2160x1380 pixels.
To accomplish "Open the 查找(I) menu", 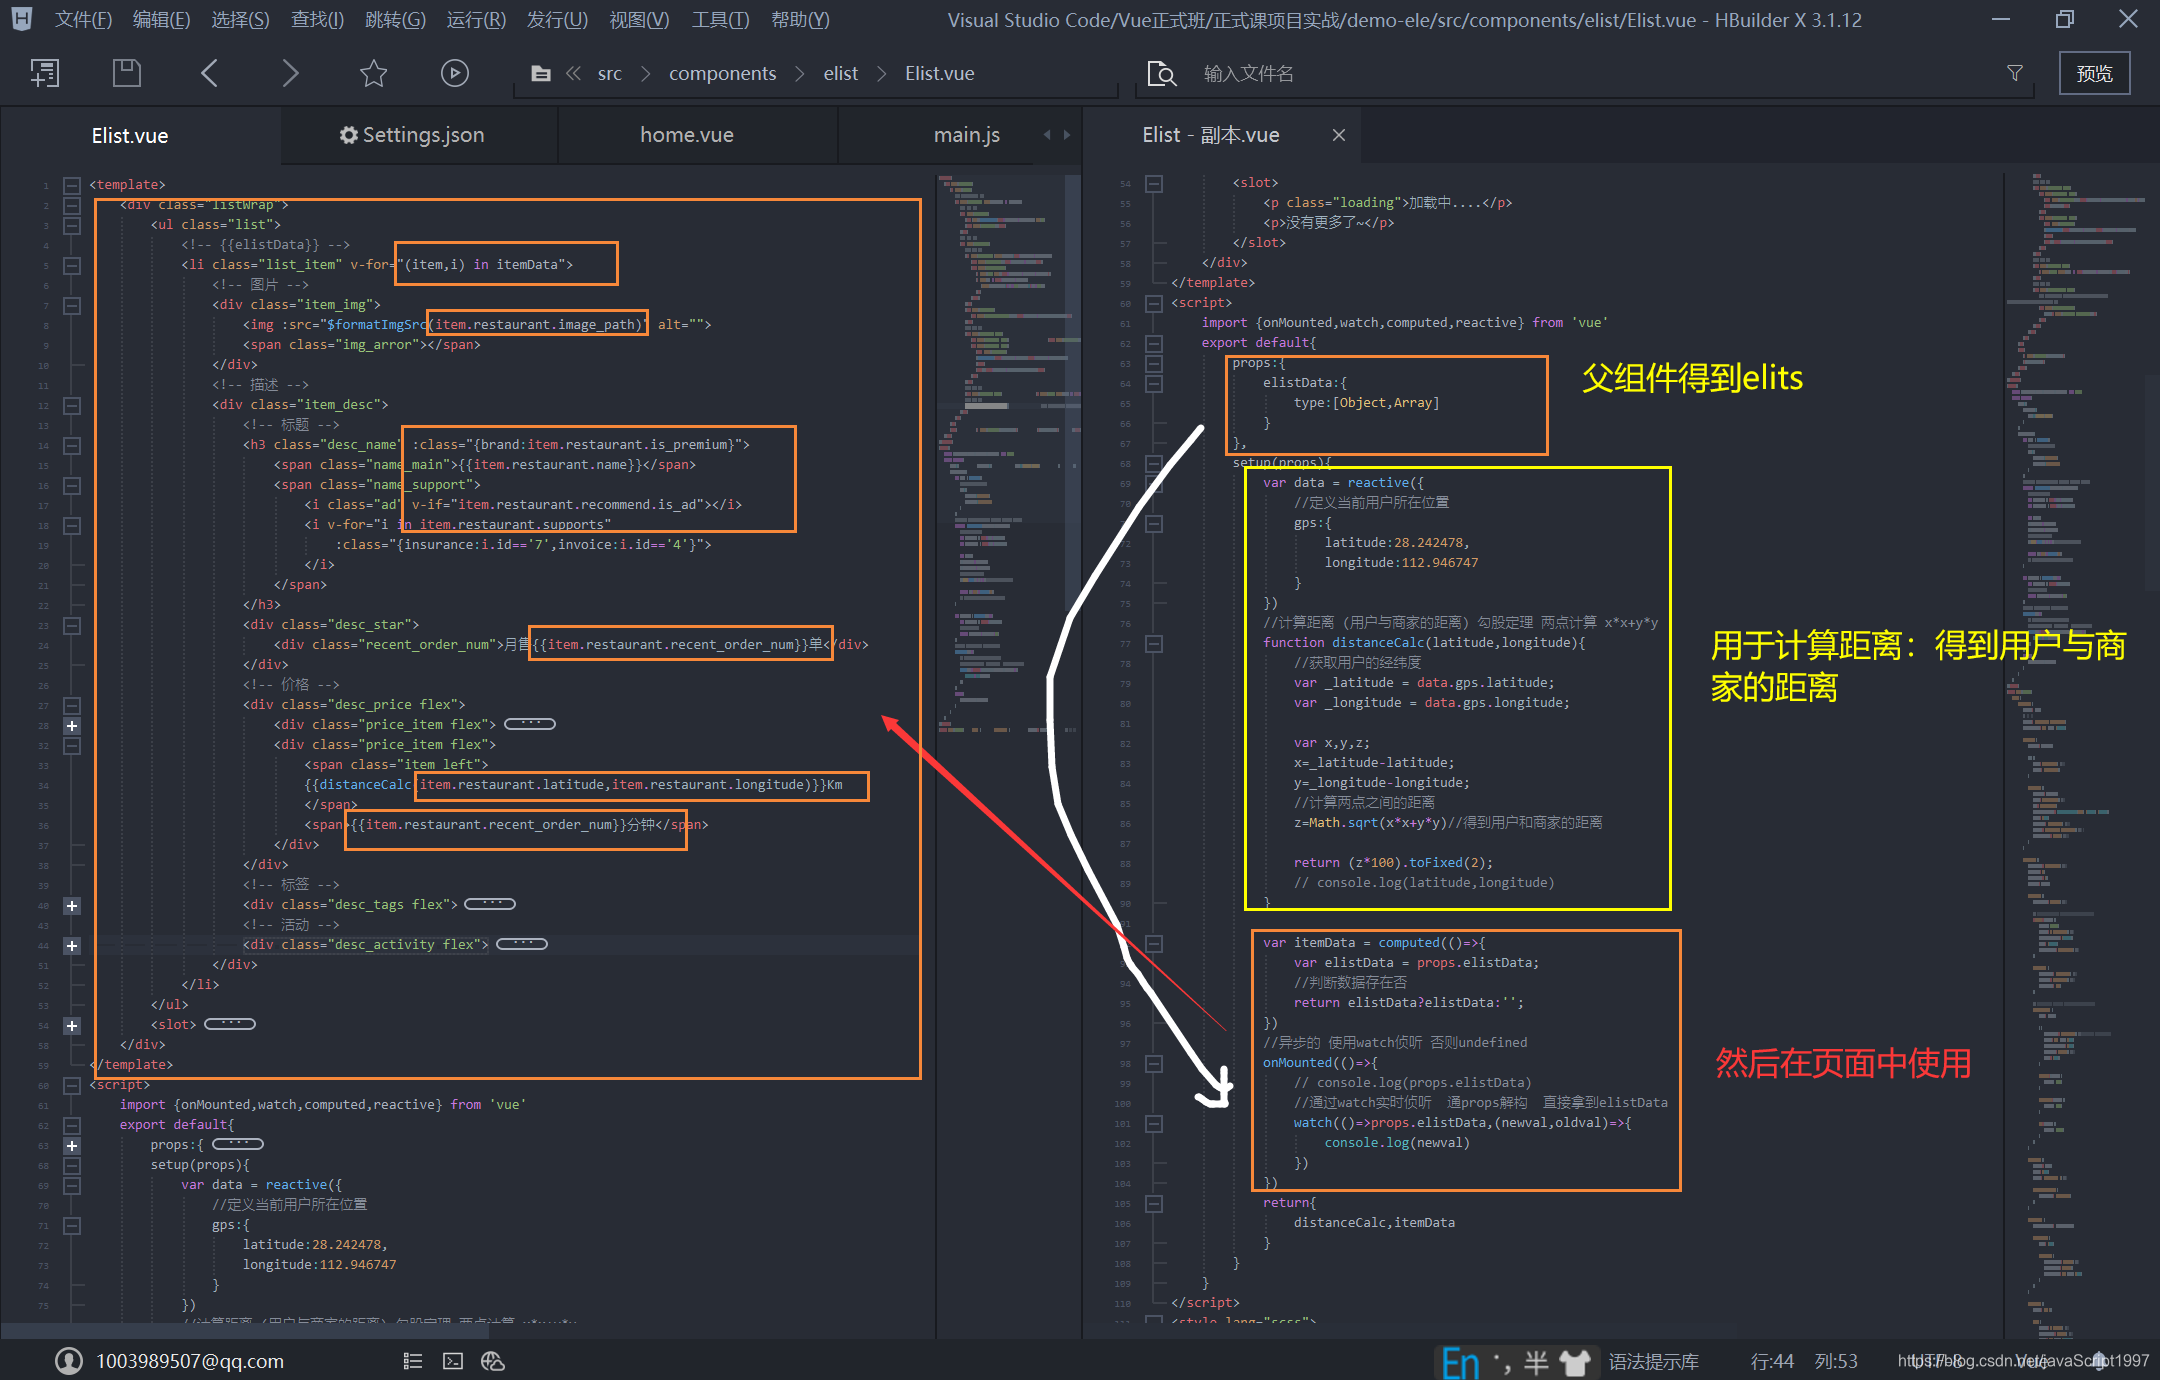I will pos(317,19).
